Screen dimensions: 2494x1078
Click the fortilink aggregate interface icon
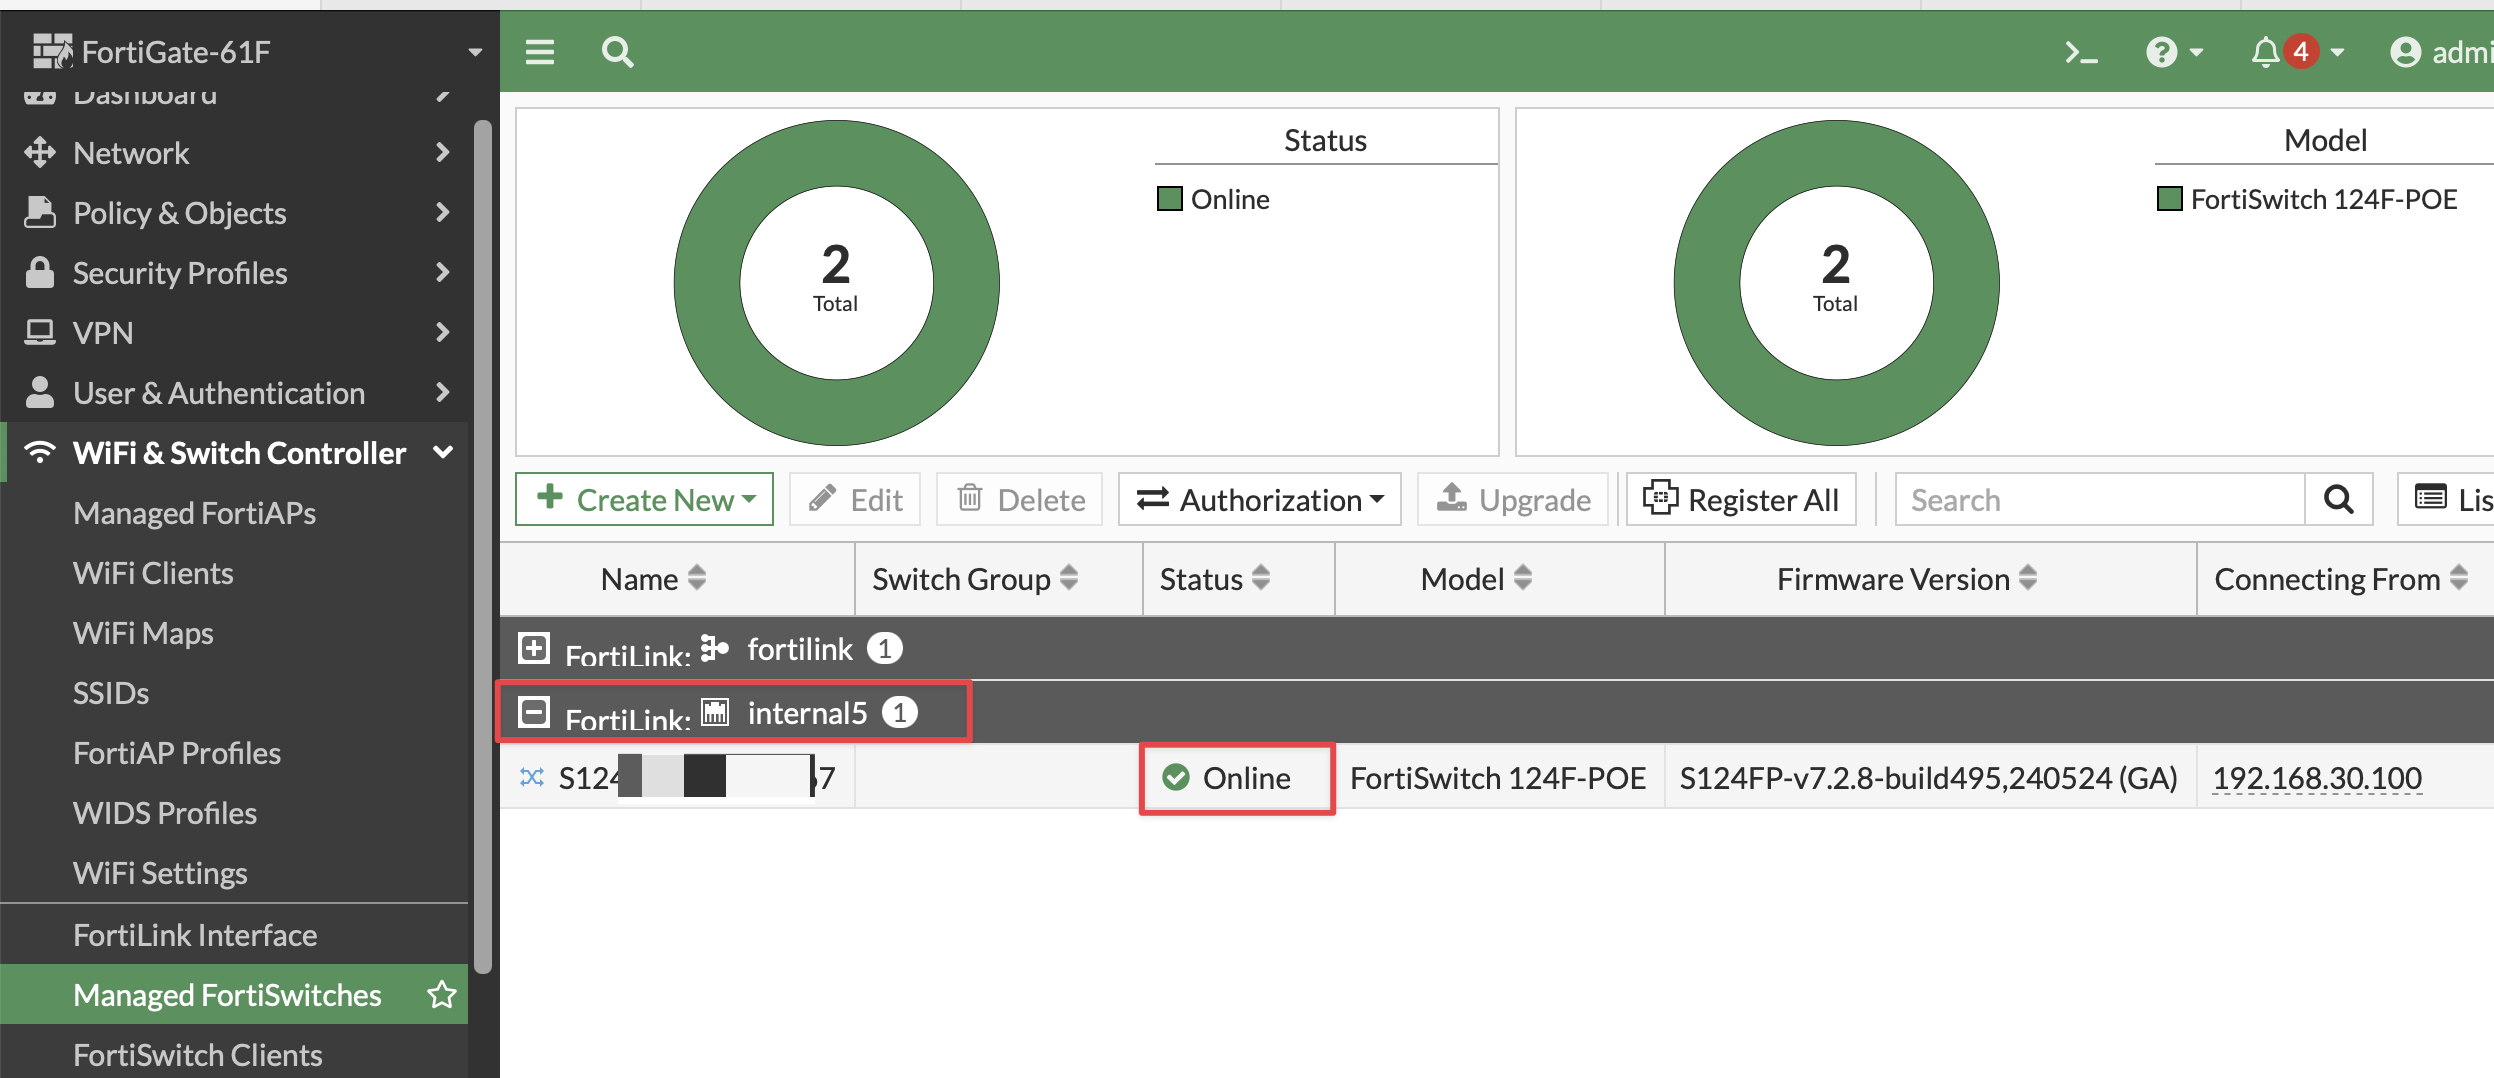click(714, 648)
